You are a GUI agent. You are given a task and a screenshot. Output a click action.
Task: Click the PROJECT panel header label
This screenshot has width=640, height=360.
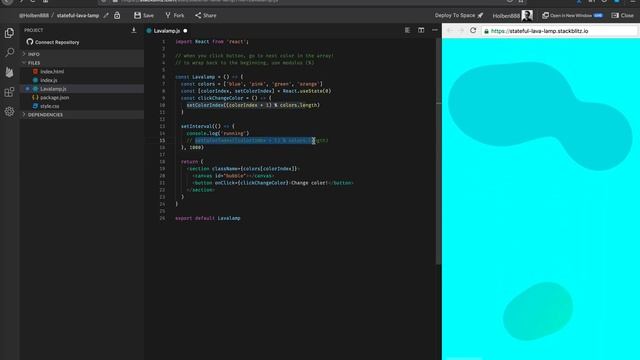pyautogui.click(x=33, y=30)
